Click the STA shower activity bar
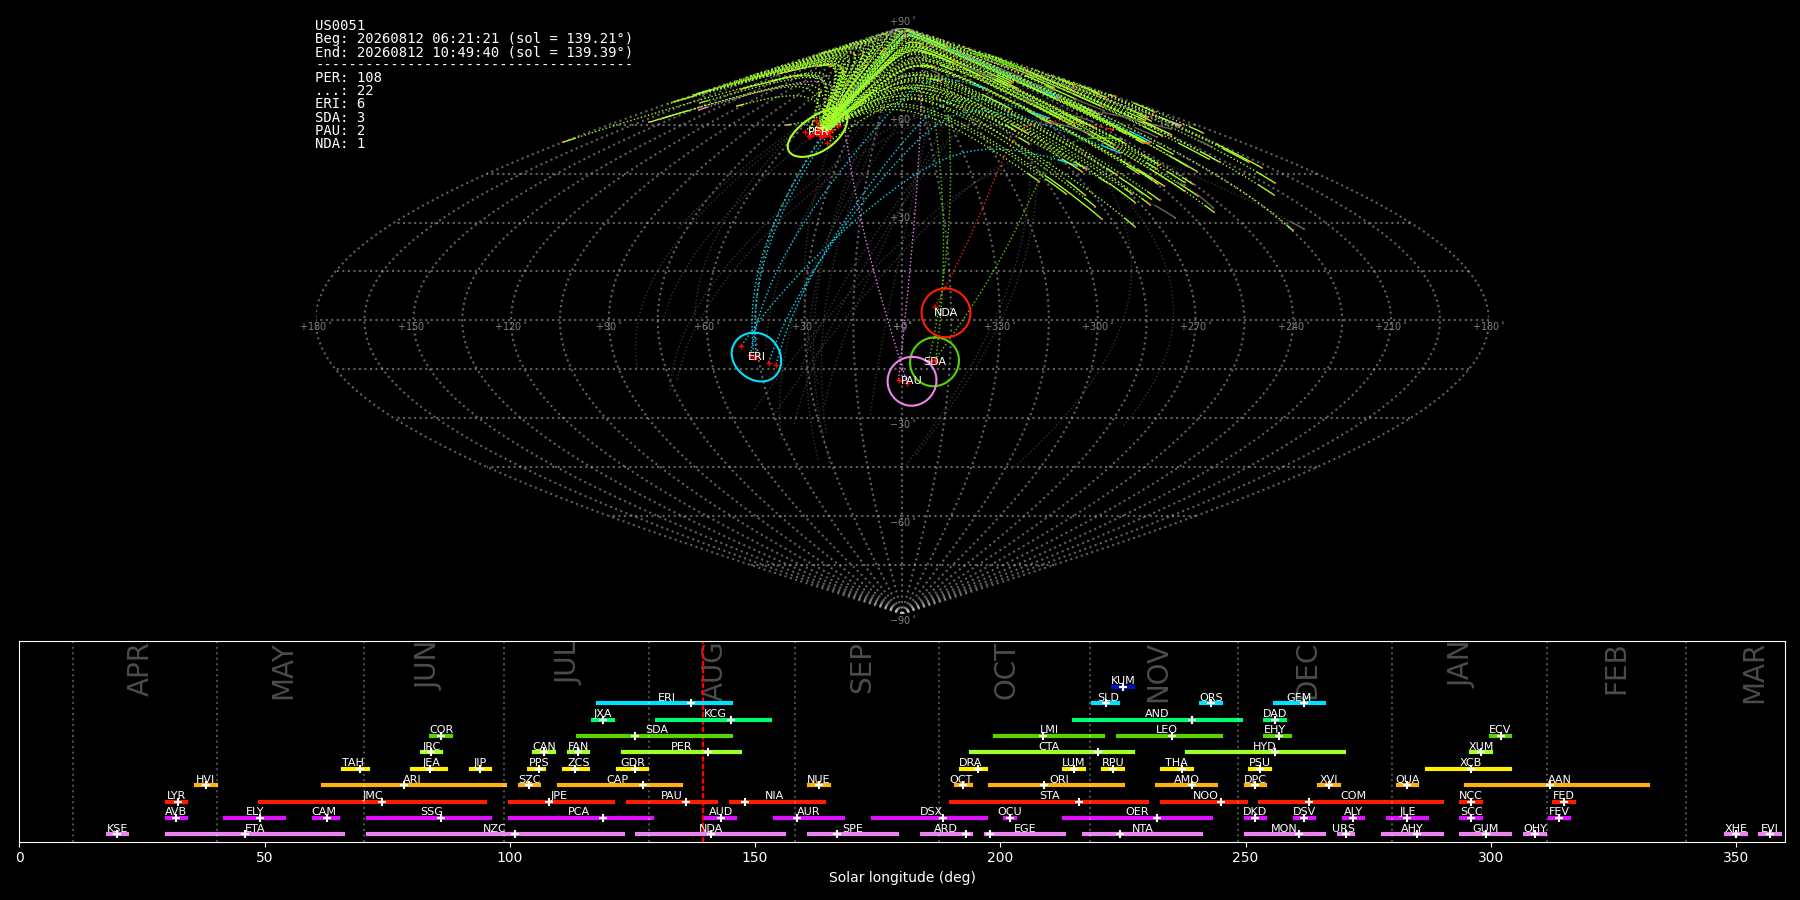The height and width of the screenshot is (900, 1800). pos(1049,802)
